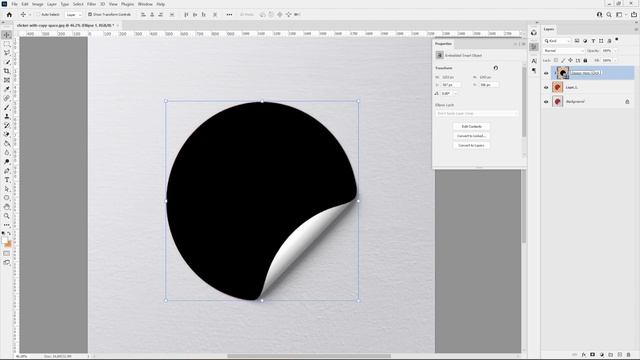This screenshot has width=640, height=360.
Task: Select the Ellipse shape tool
Action: pyautogui.click(x=7, y=198)
